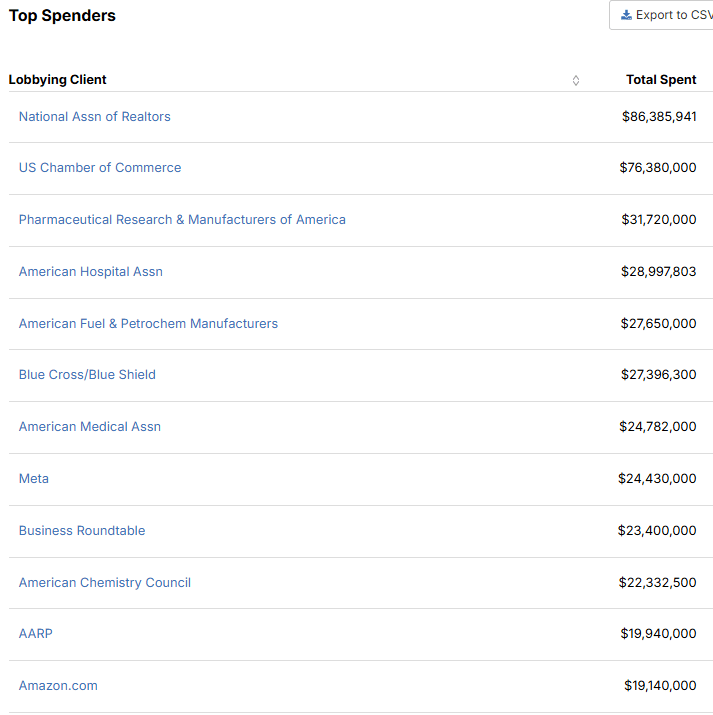
Task: Click the Export to CSV download icon
Action: tap(626, 15)
